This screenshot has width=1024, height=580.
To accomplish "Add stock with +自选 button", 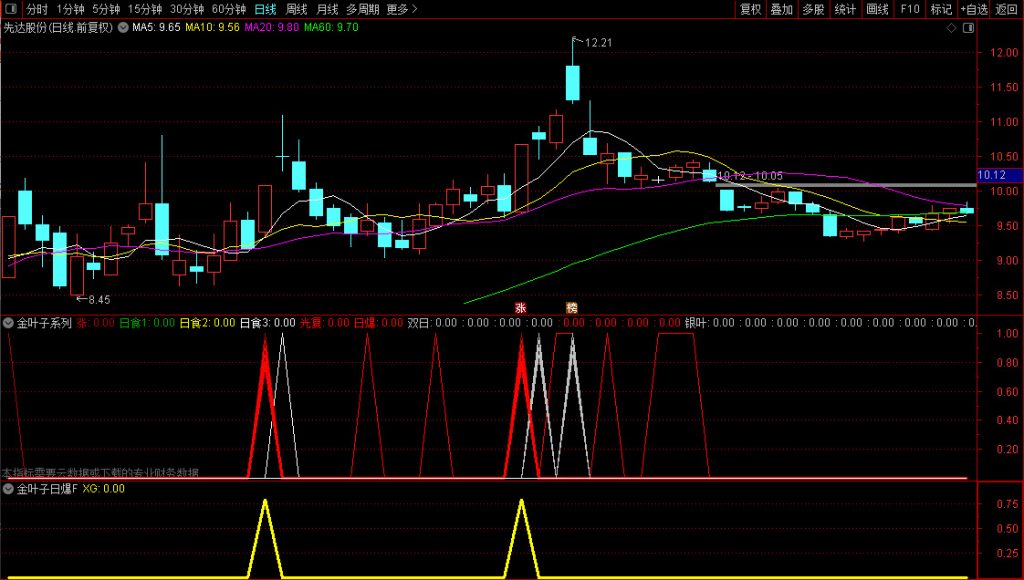I will click(974, 9).
